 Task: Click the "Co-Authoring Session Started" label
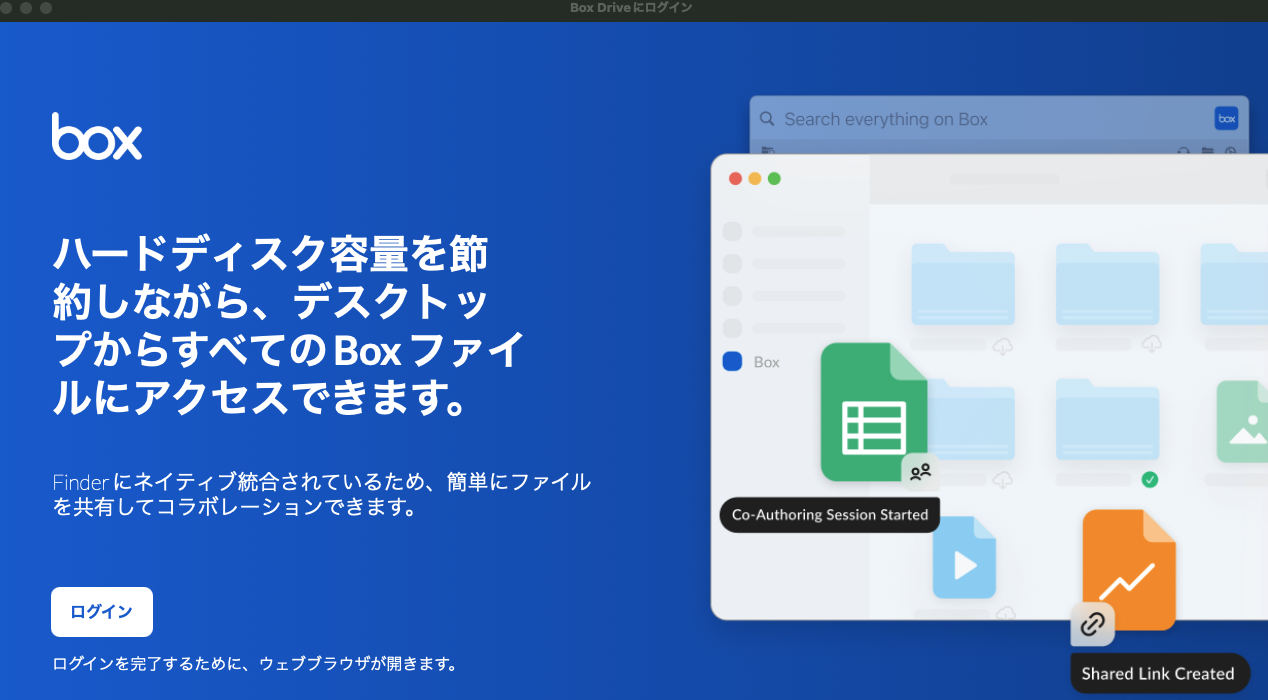830,515
